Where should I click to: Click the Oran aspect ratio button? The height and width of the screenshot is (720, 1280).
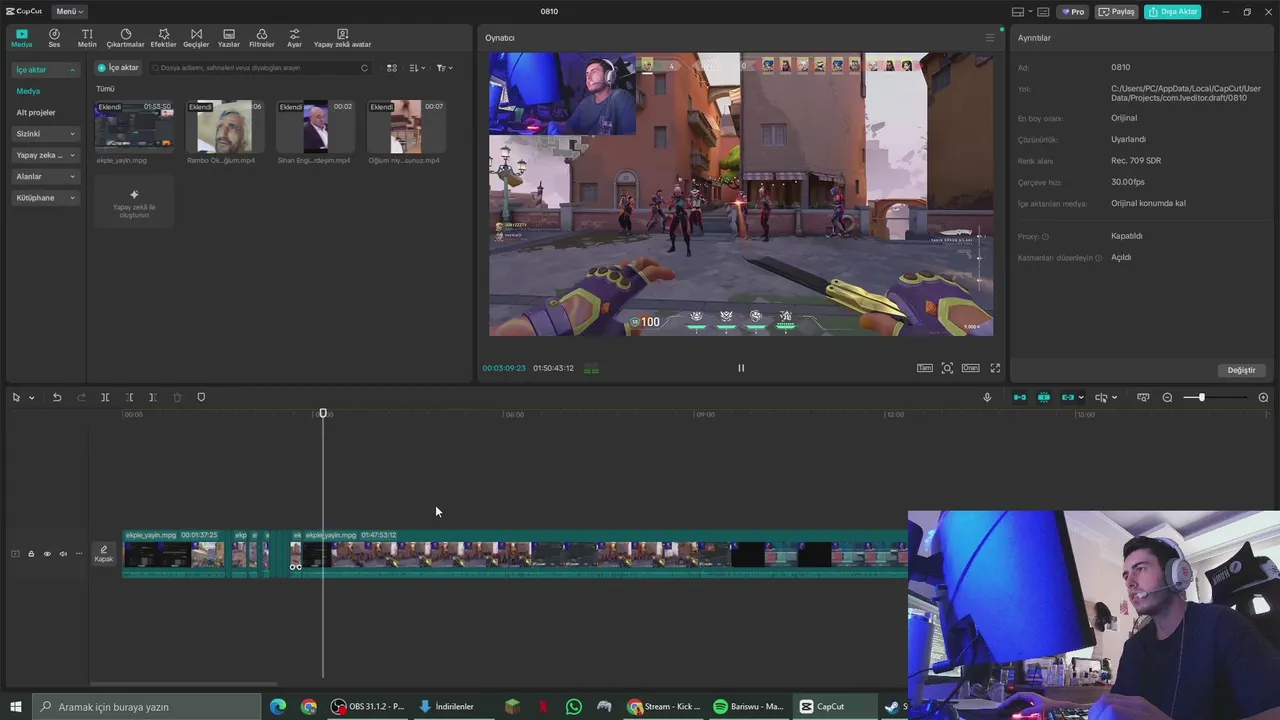click(x=970, y=368)
